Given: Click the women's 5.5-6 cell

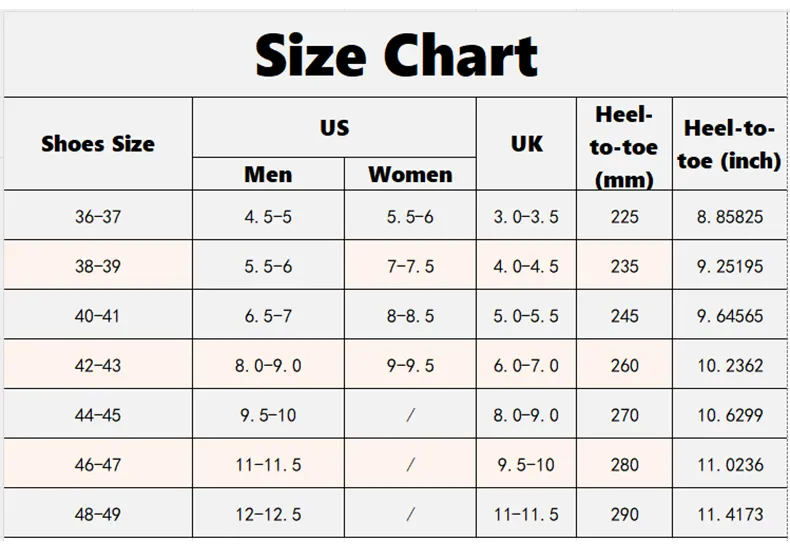Looking at the screenshot, I should click(x=410, y=216).
